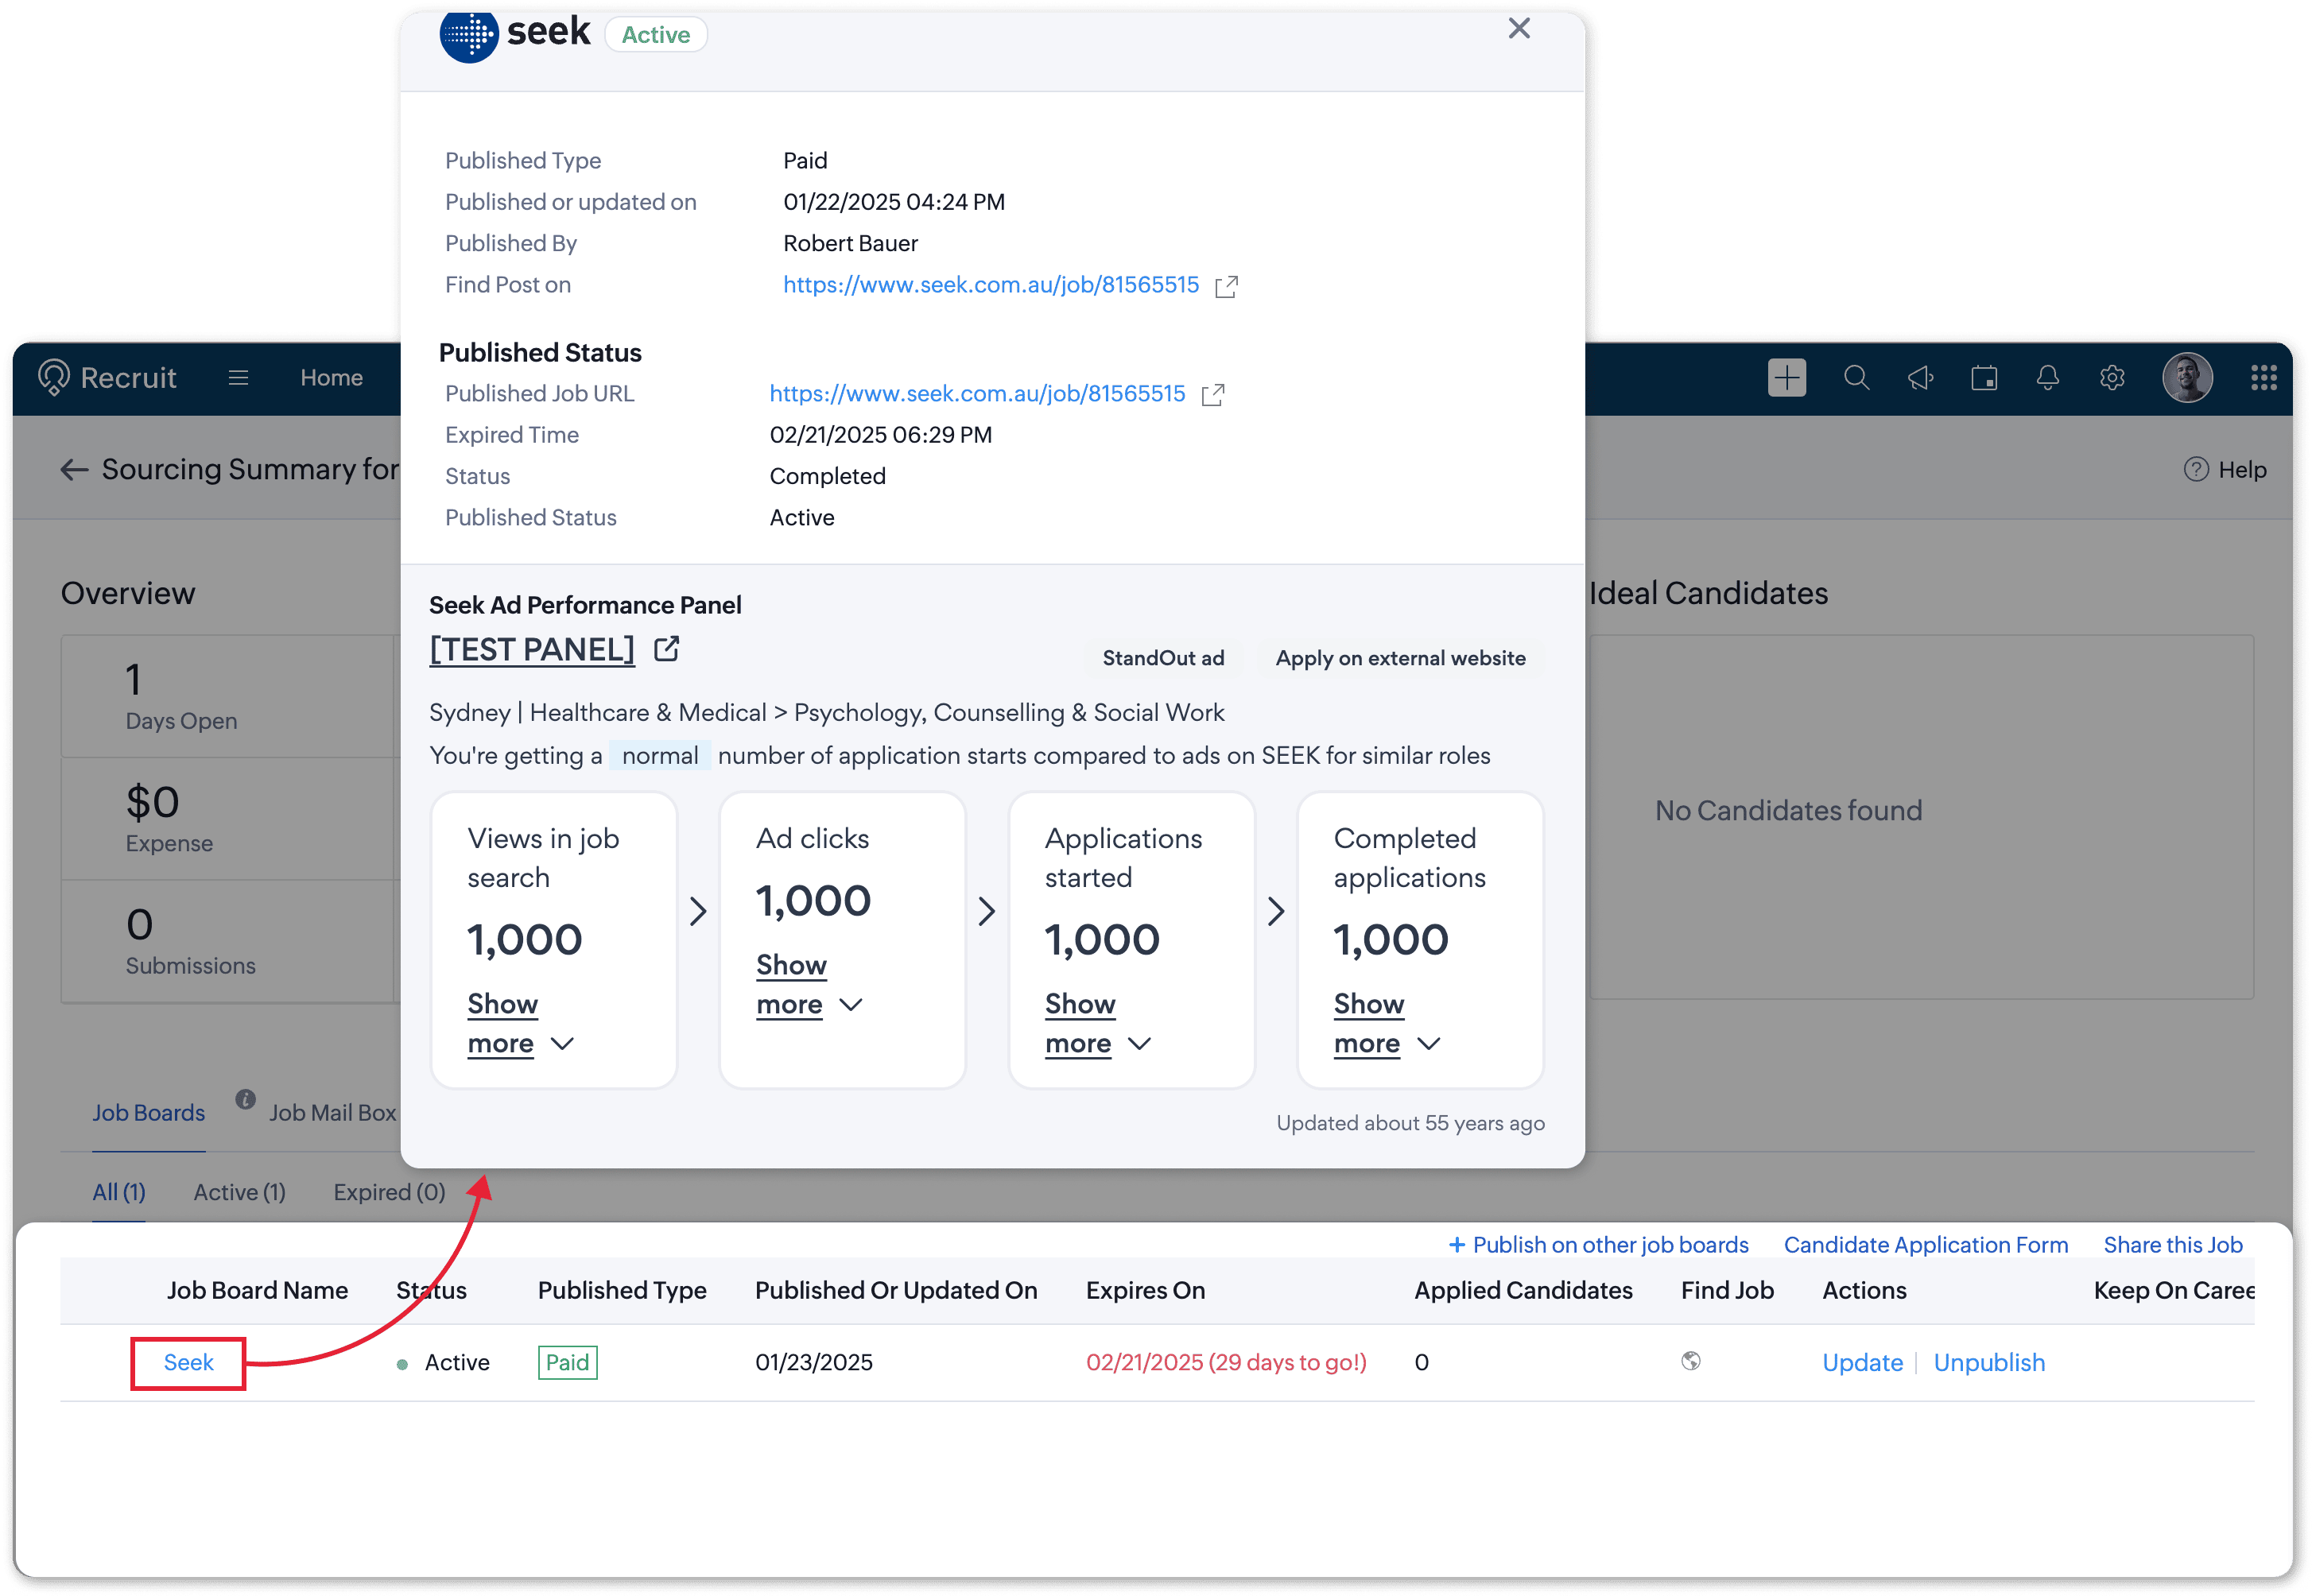Click Updated about 55 years ago text

[x=1410, y=1123]
